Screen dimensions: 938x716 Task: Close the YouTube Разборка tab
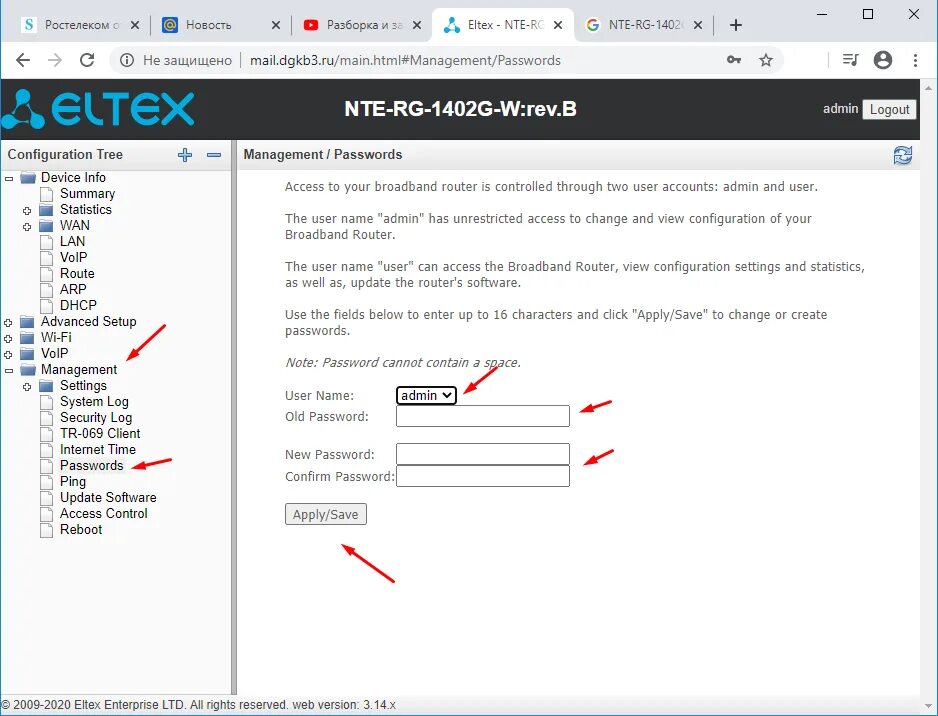417,25
